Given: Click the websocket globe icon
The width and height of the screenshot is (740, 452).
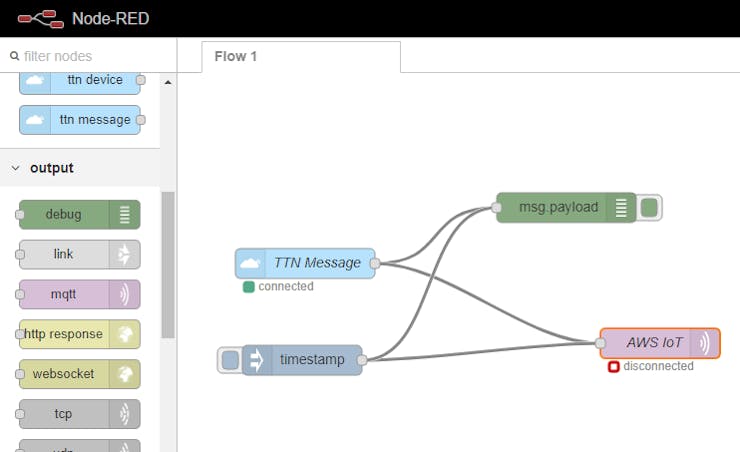Looking at the screenshot, I should pos(125,374).
